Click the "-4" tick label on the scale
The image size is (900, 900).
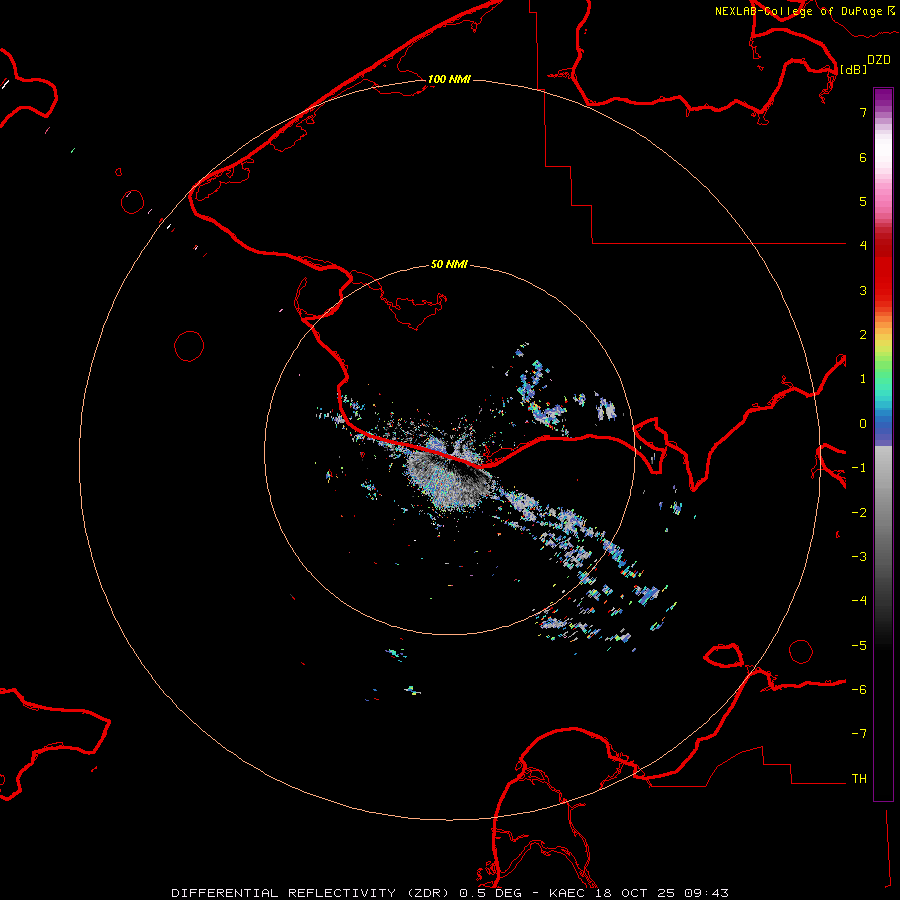click(x=859, y=601)
